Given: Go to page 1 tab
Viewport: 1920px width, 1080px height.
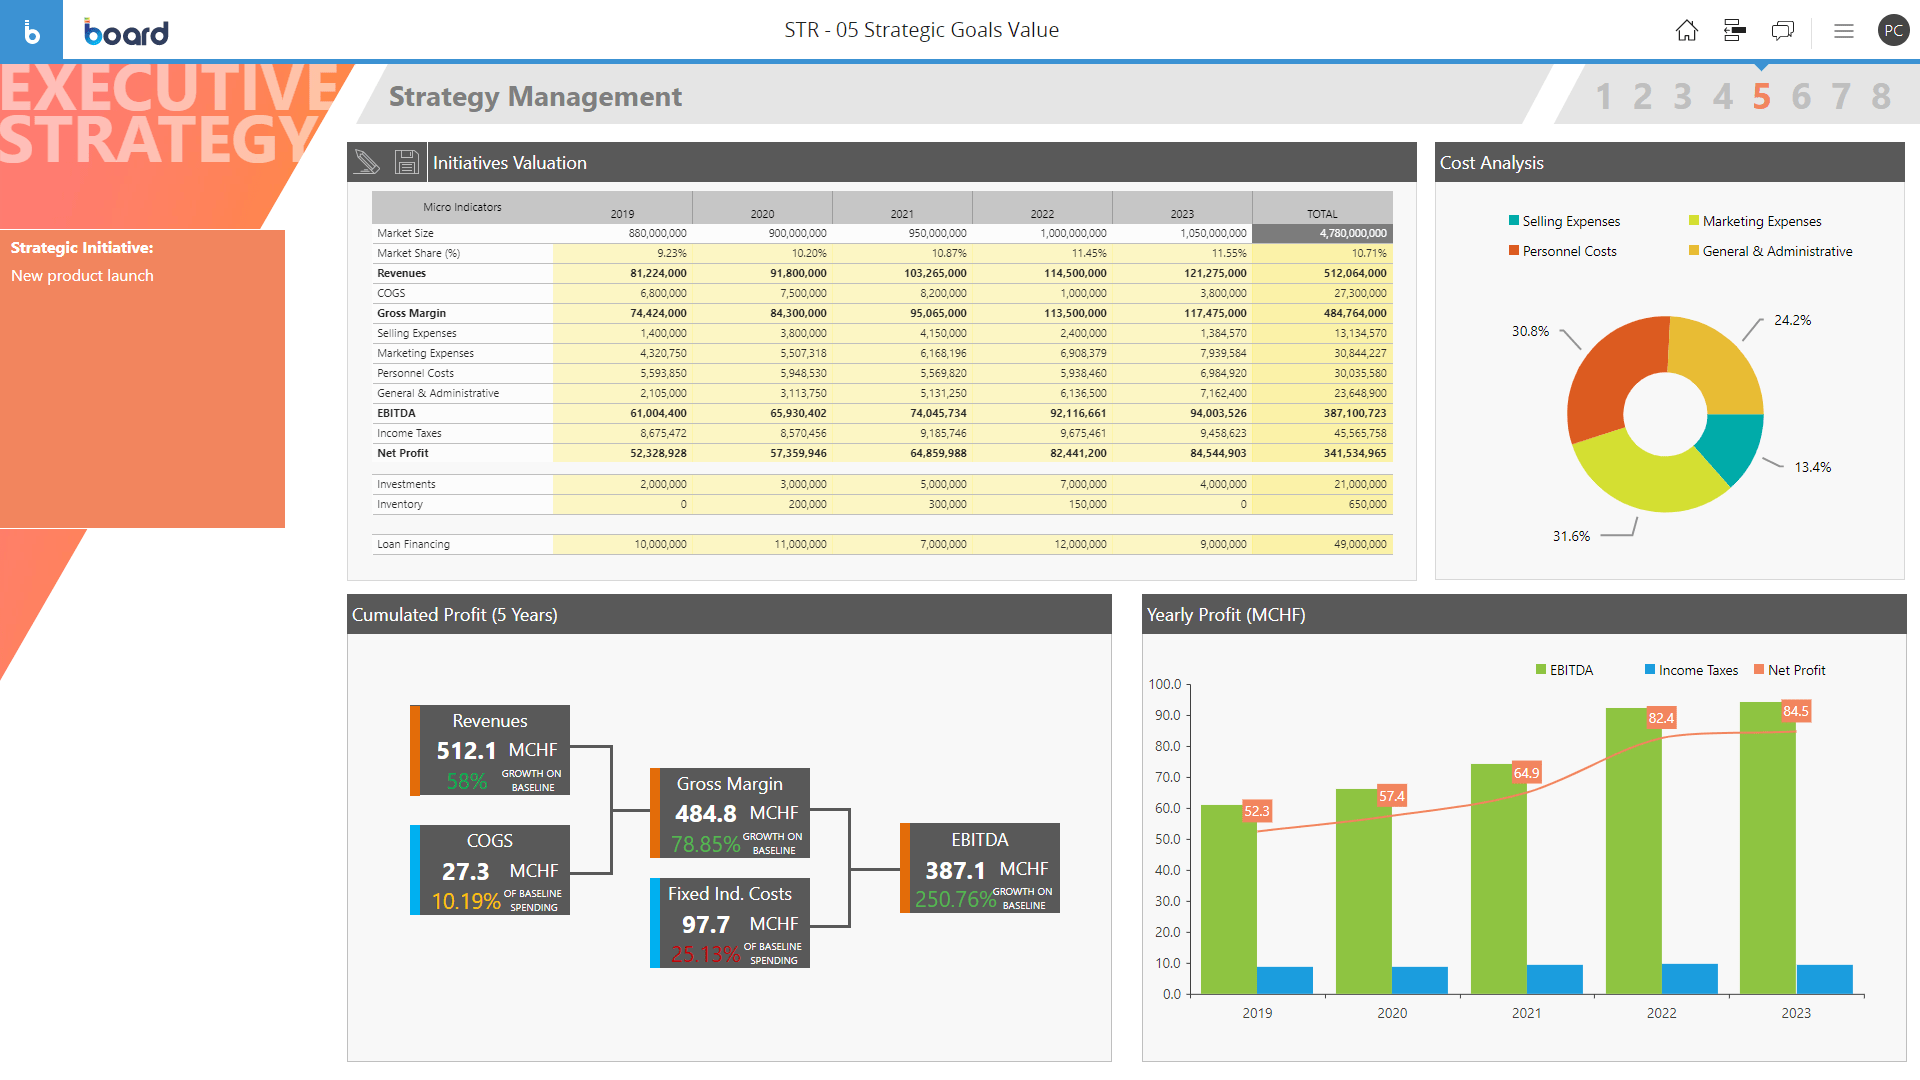Looking at the screenshot, I should point(1603,97).
